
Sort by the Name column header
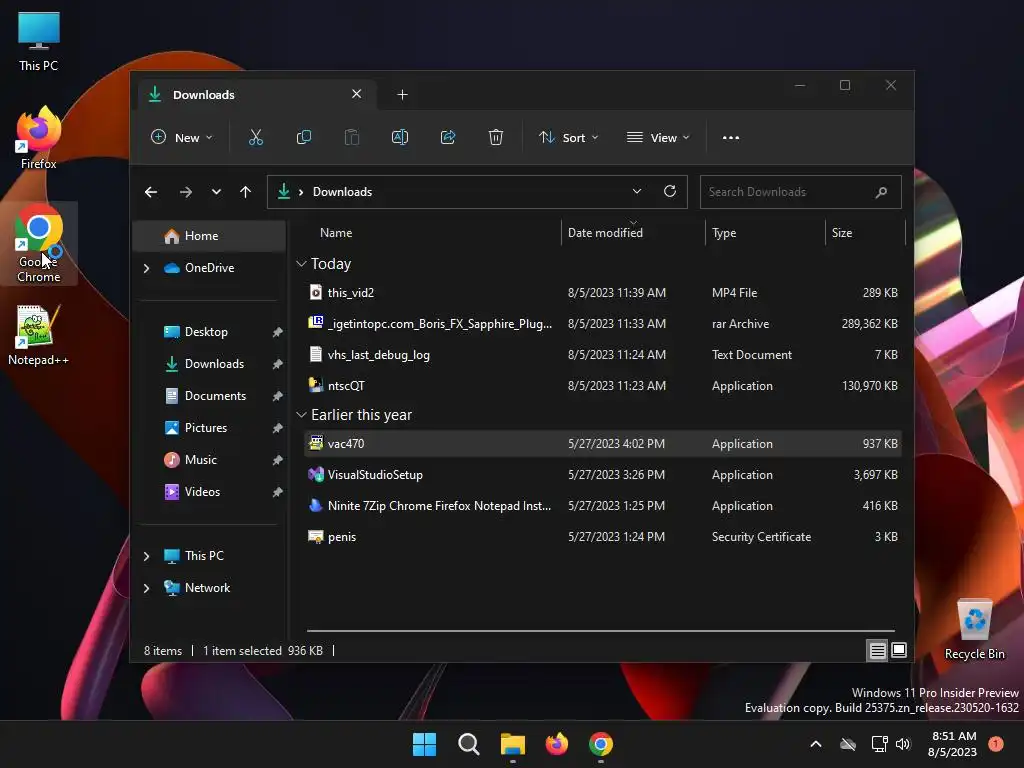click(431, 232)
